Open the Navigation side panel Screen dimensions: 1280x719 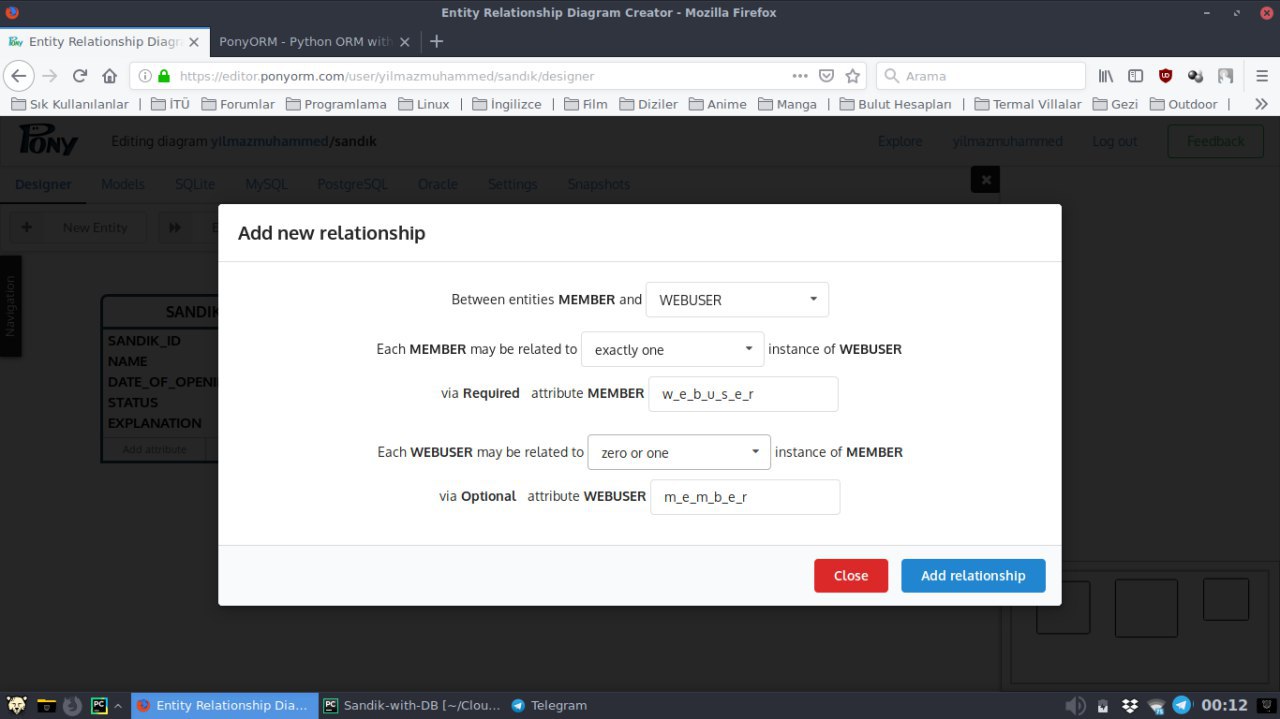click(10, 306)
